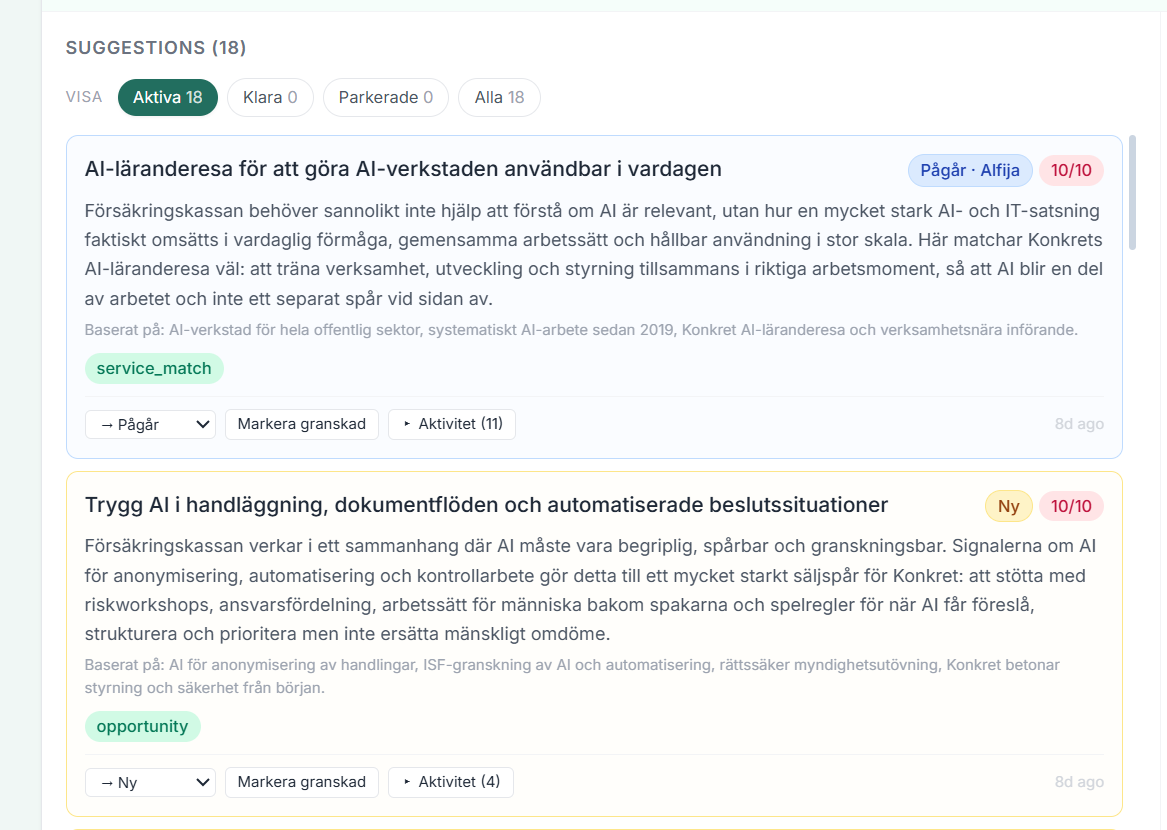Click the 8d ago timestamp on Trygg AI card
The width and height of the screenshot is (1167, 830).
[1078, 782]
